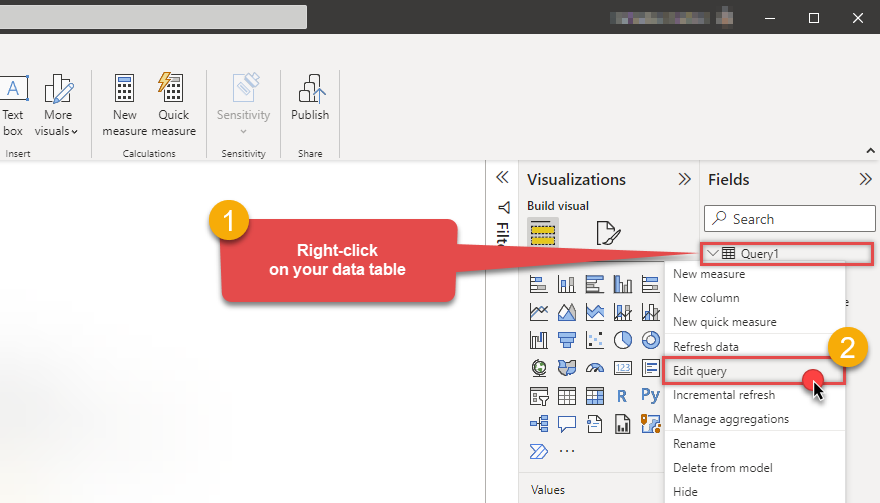The height and width of the screenshot is (503, 880).
Task: Select Card (123) visual
Action: point(623,368)
